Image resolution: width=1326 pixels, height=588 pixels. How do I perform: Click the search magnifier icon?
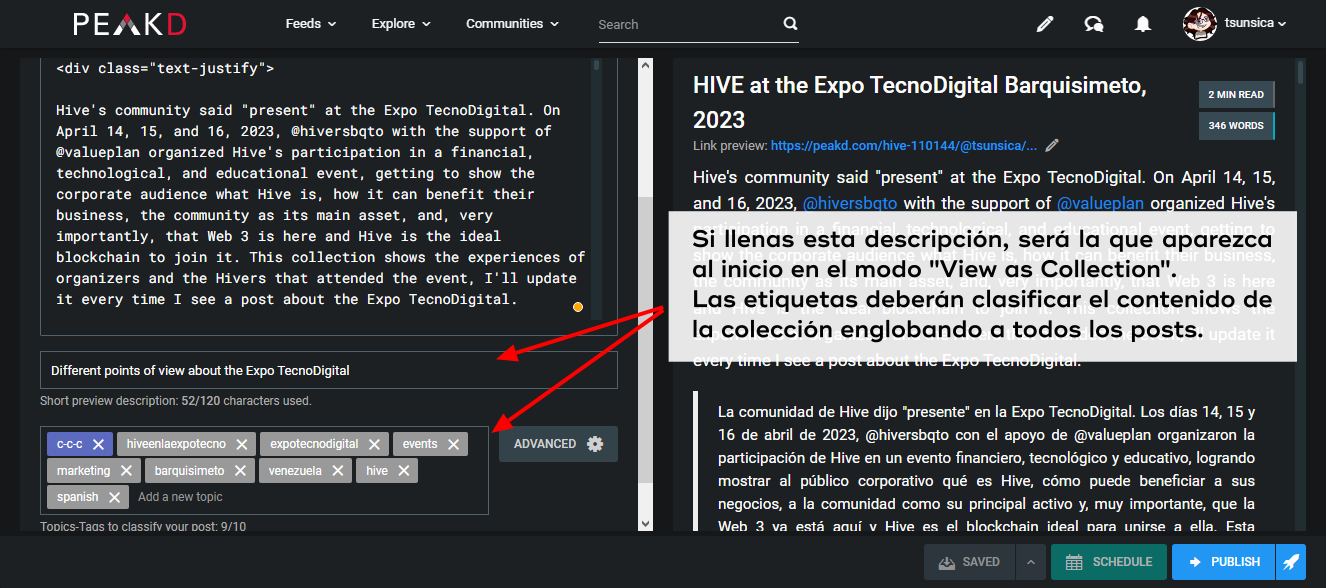(x=791, y=24)
